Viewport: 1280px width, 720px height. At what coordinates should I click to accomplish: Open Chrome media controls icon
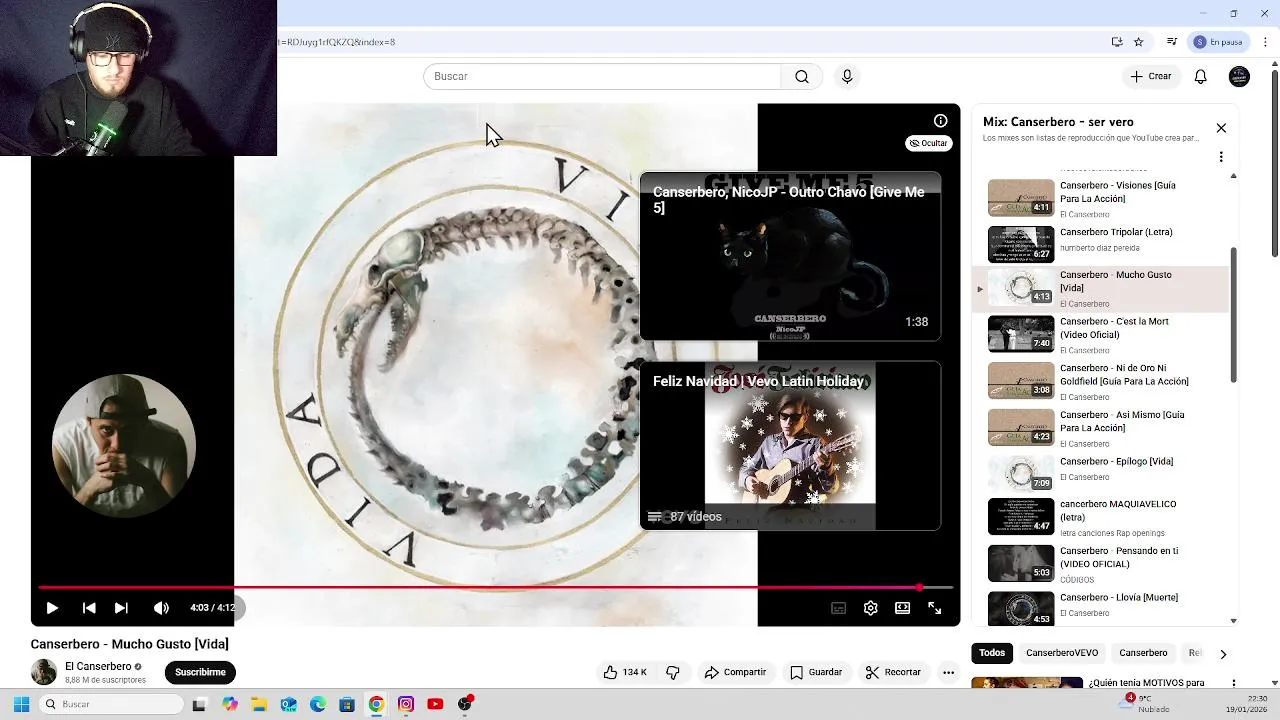click(x=1171, y=42)
